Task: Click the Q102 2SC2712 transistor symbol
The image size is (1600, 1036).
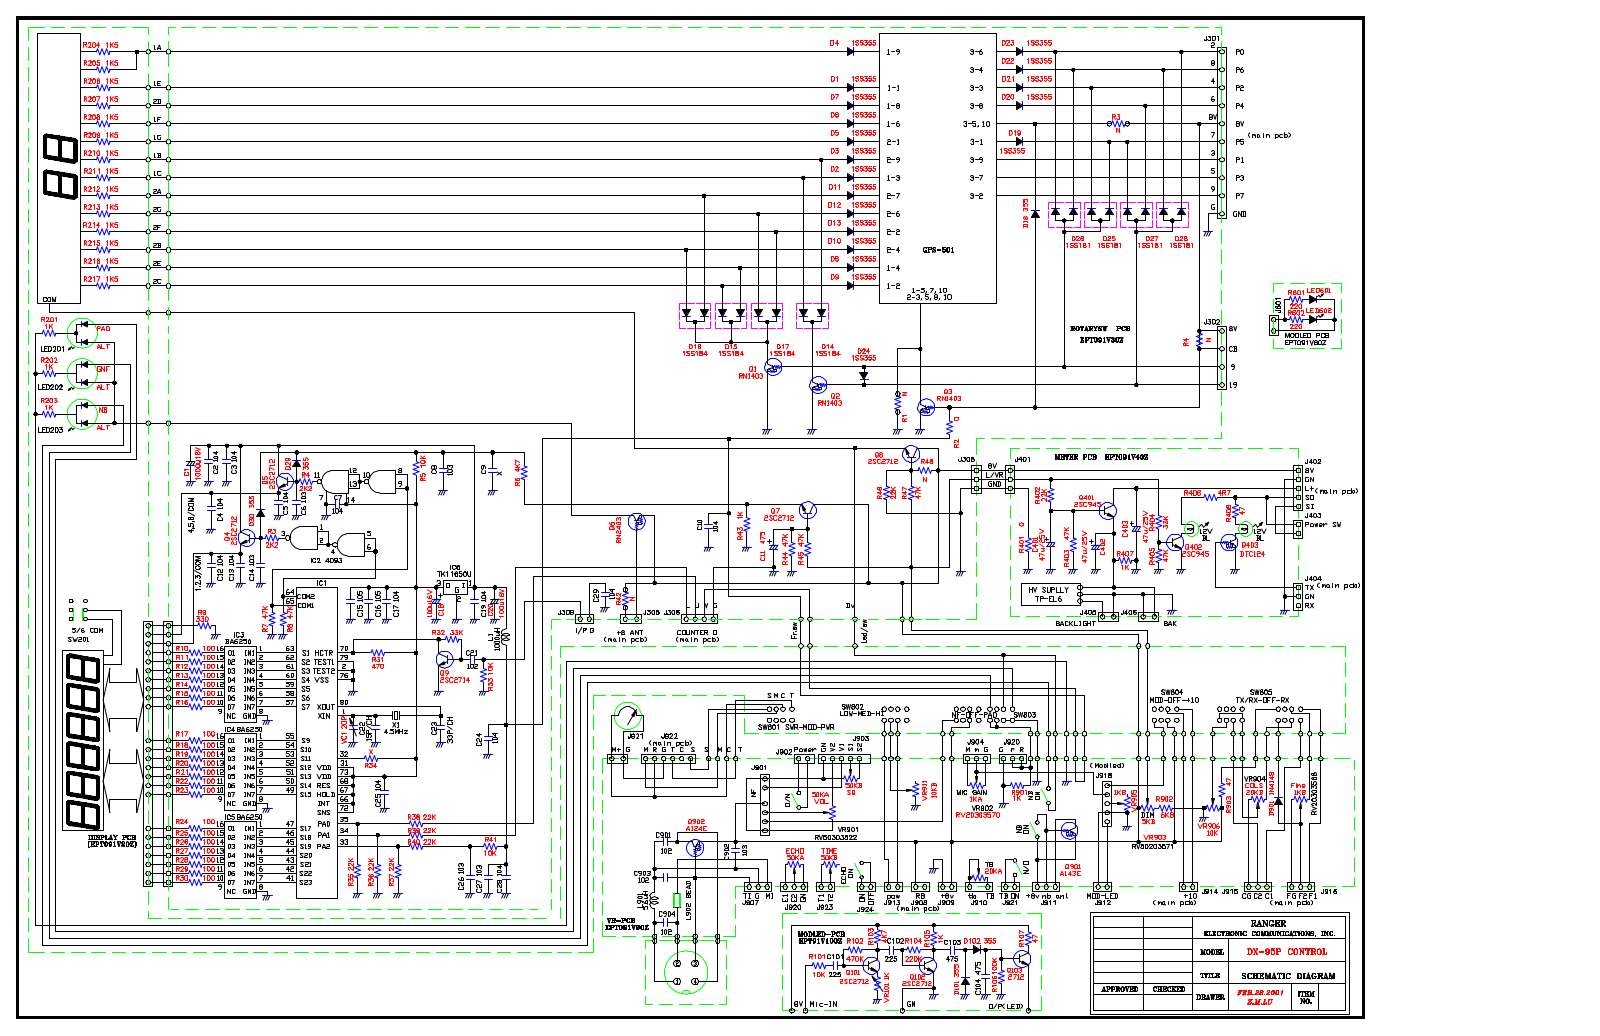Action: (x=929, y=966)
